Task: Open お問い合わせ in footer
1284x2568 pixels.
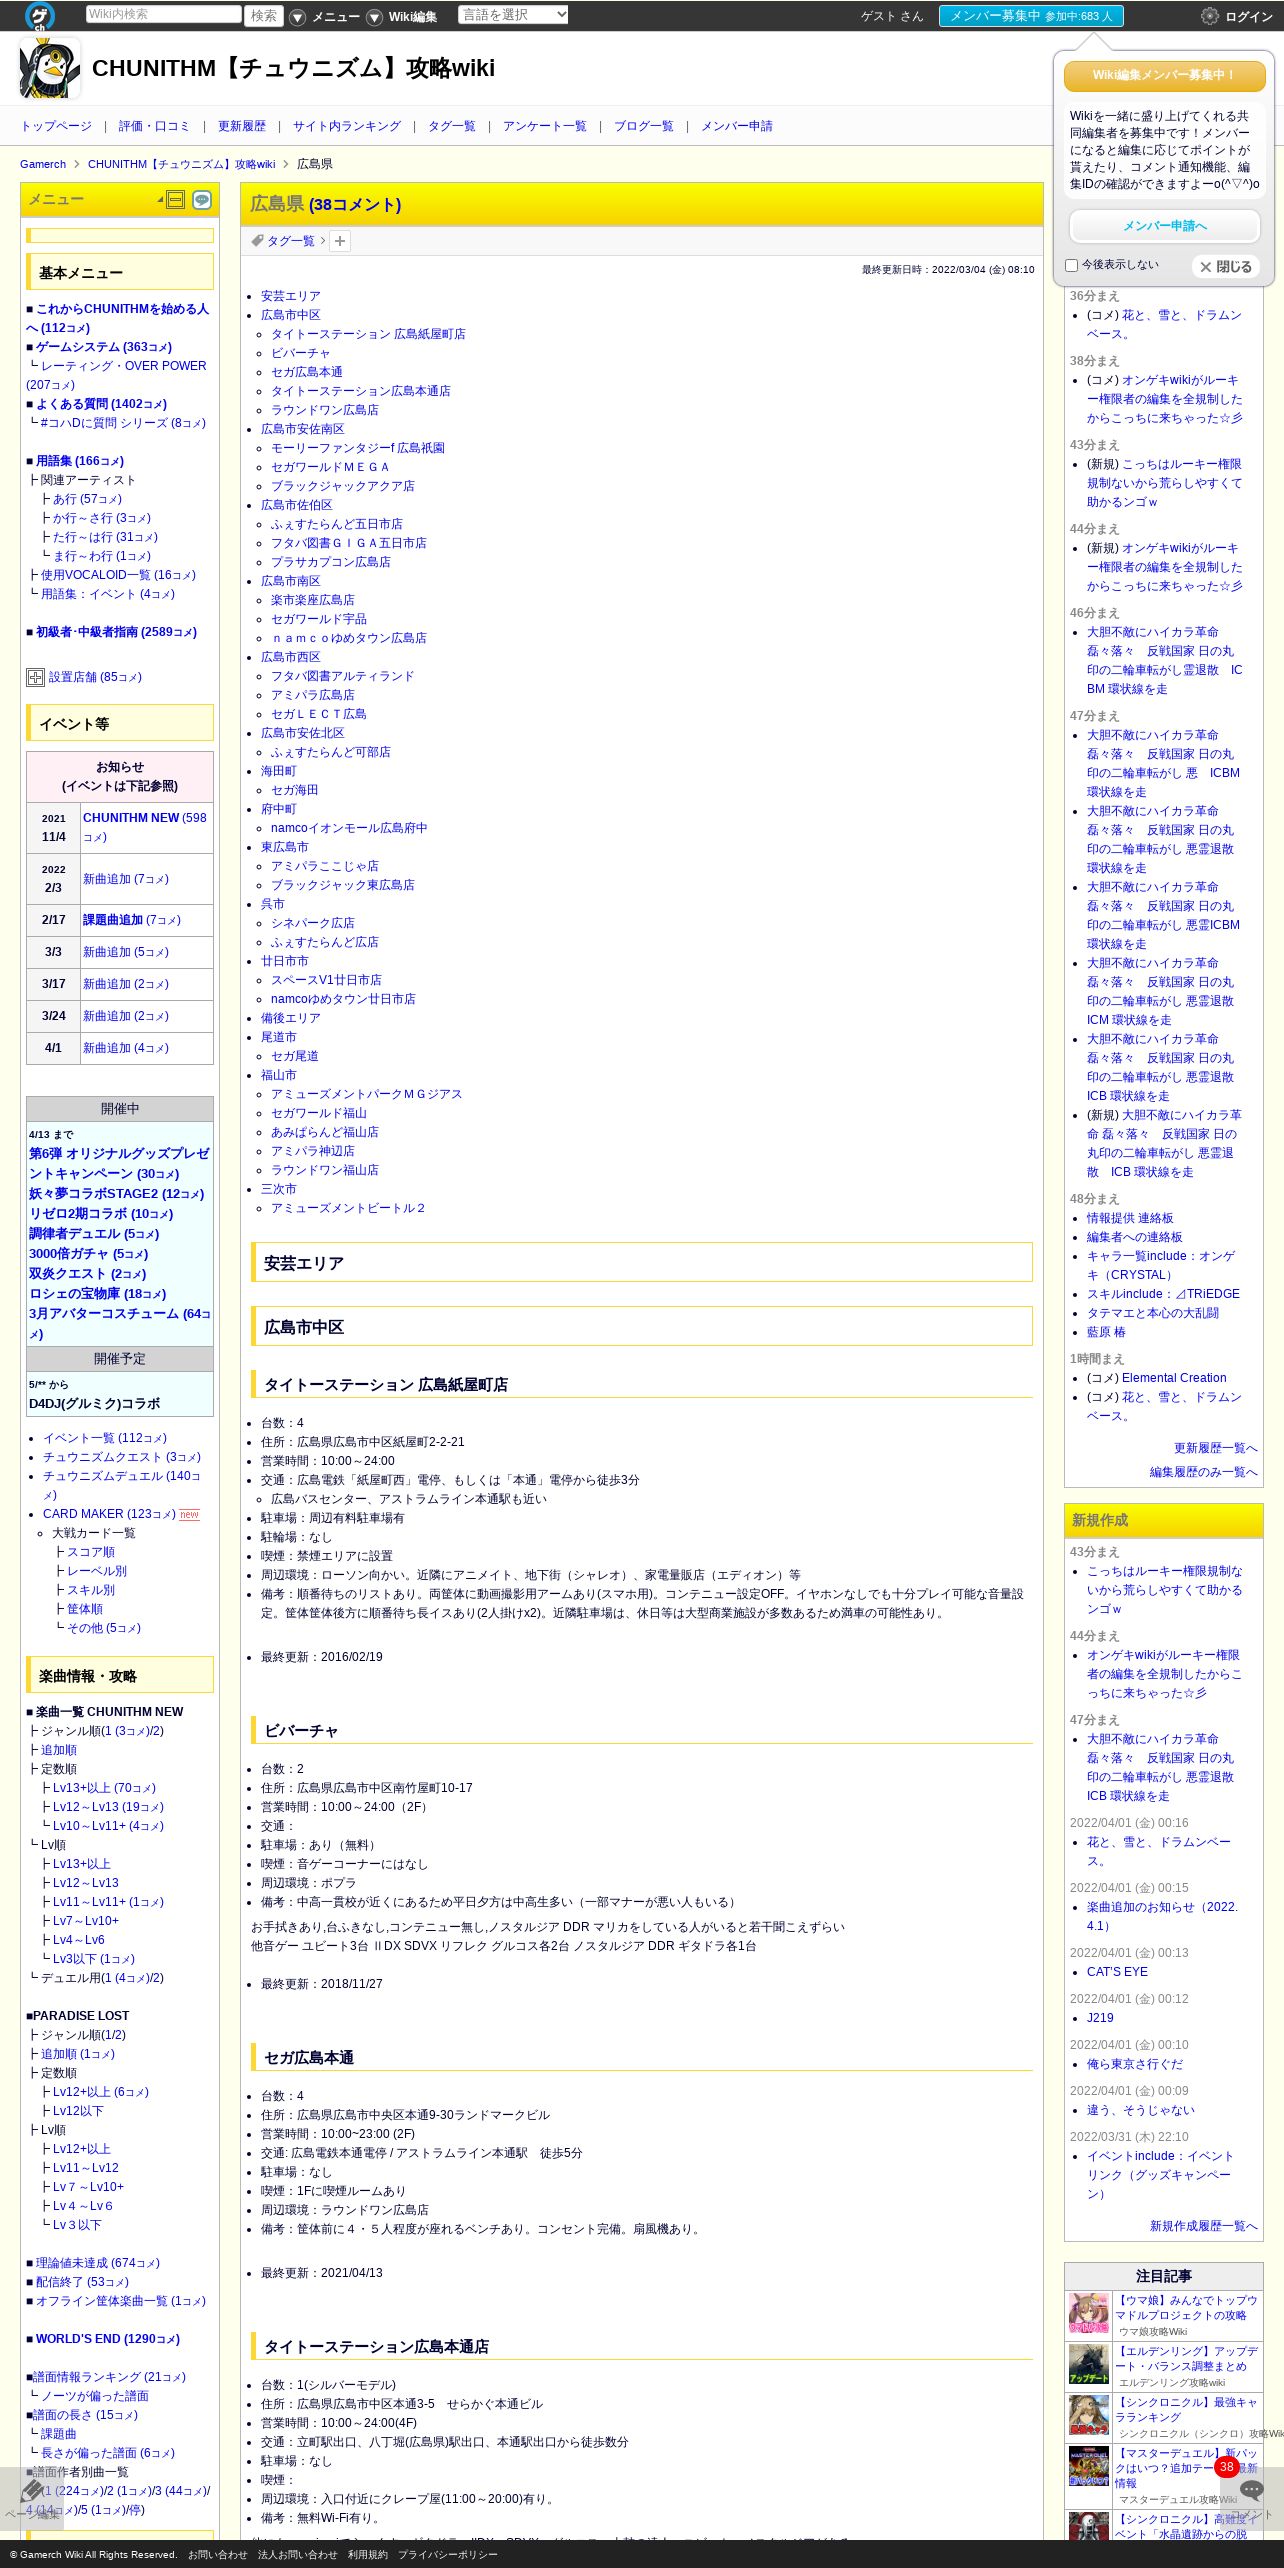Action: (x=217, y=2554)
